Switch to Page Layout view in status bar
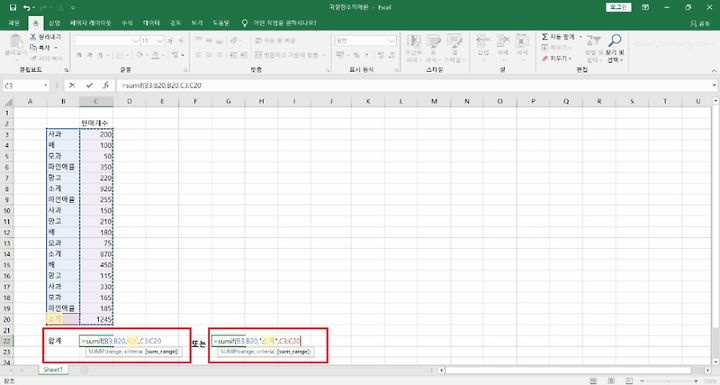Image resolution: width=720 pixels, height=385 pixels. [x=611, y=381]
